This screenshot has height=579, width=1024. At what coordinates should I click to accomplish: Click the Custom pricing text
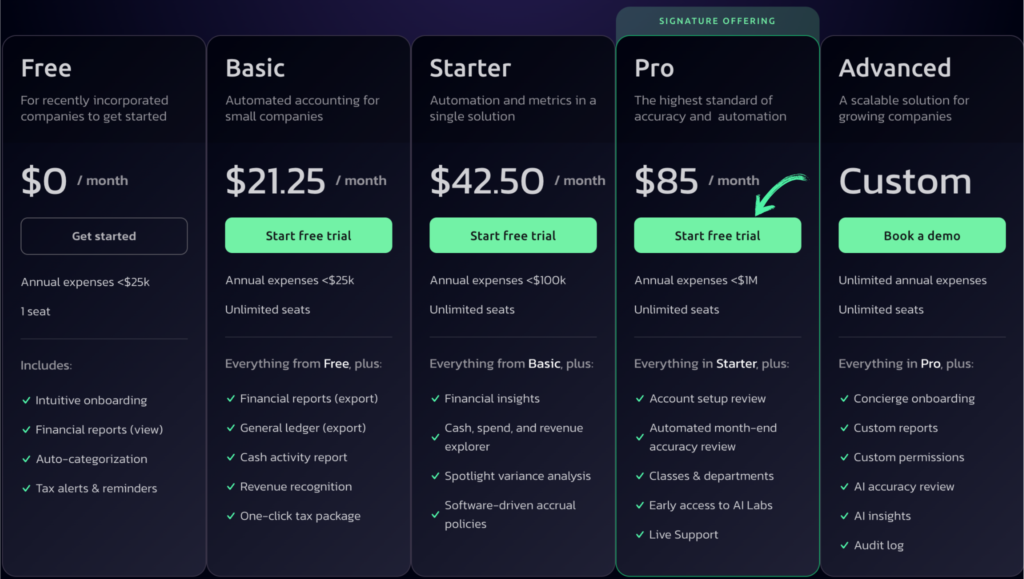905,181
